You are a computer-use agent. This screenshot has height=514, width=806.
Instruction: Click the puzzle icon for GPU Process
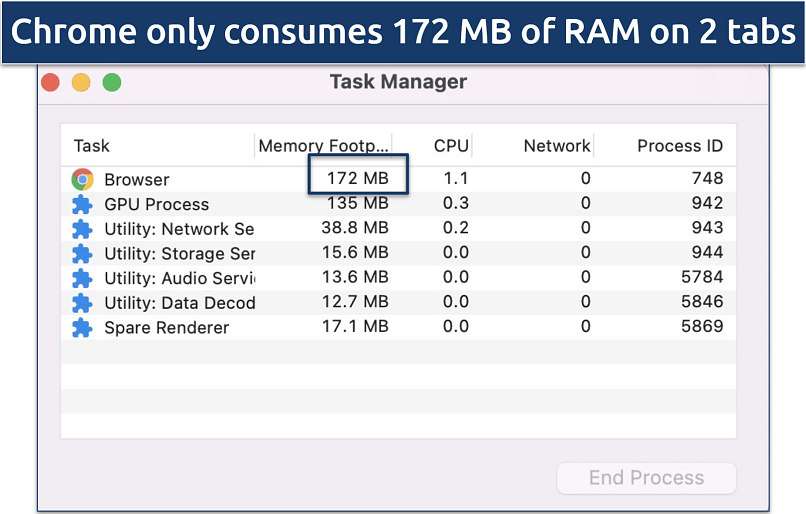[x=82, y=205]
